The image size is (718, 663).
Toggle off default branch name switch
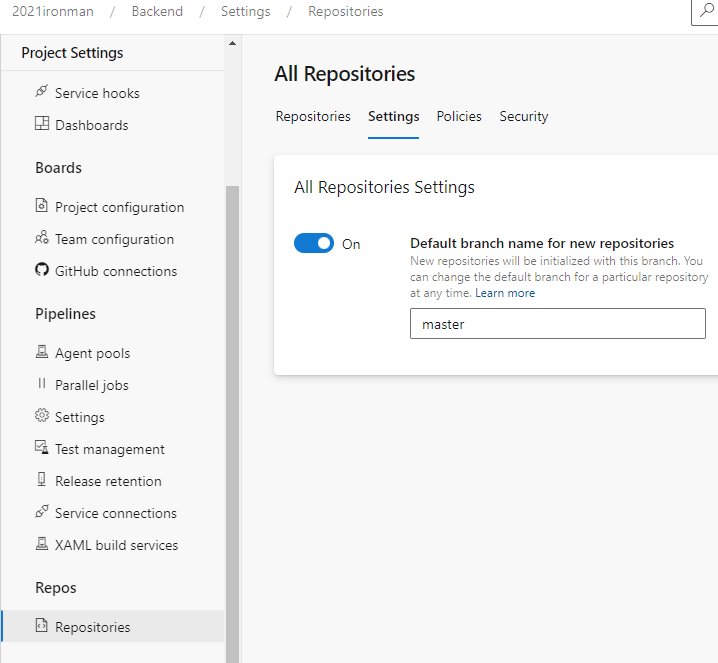[314, 243]
